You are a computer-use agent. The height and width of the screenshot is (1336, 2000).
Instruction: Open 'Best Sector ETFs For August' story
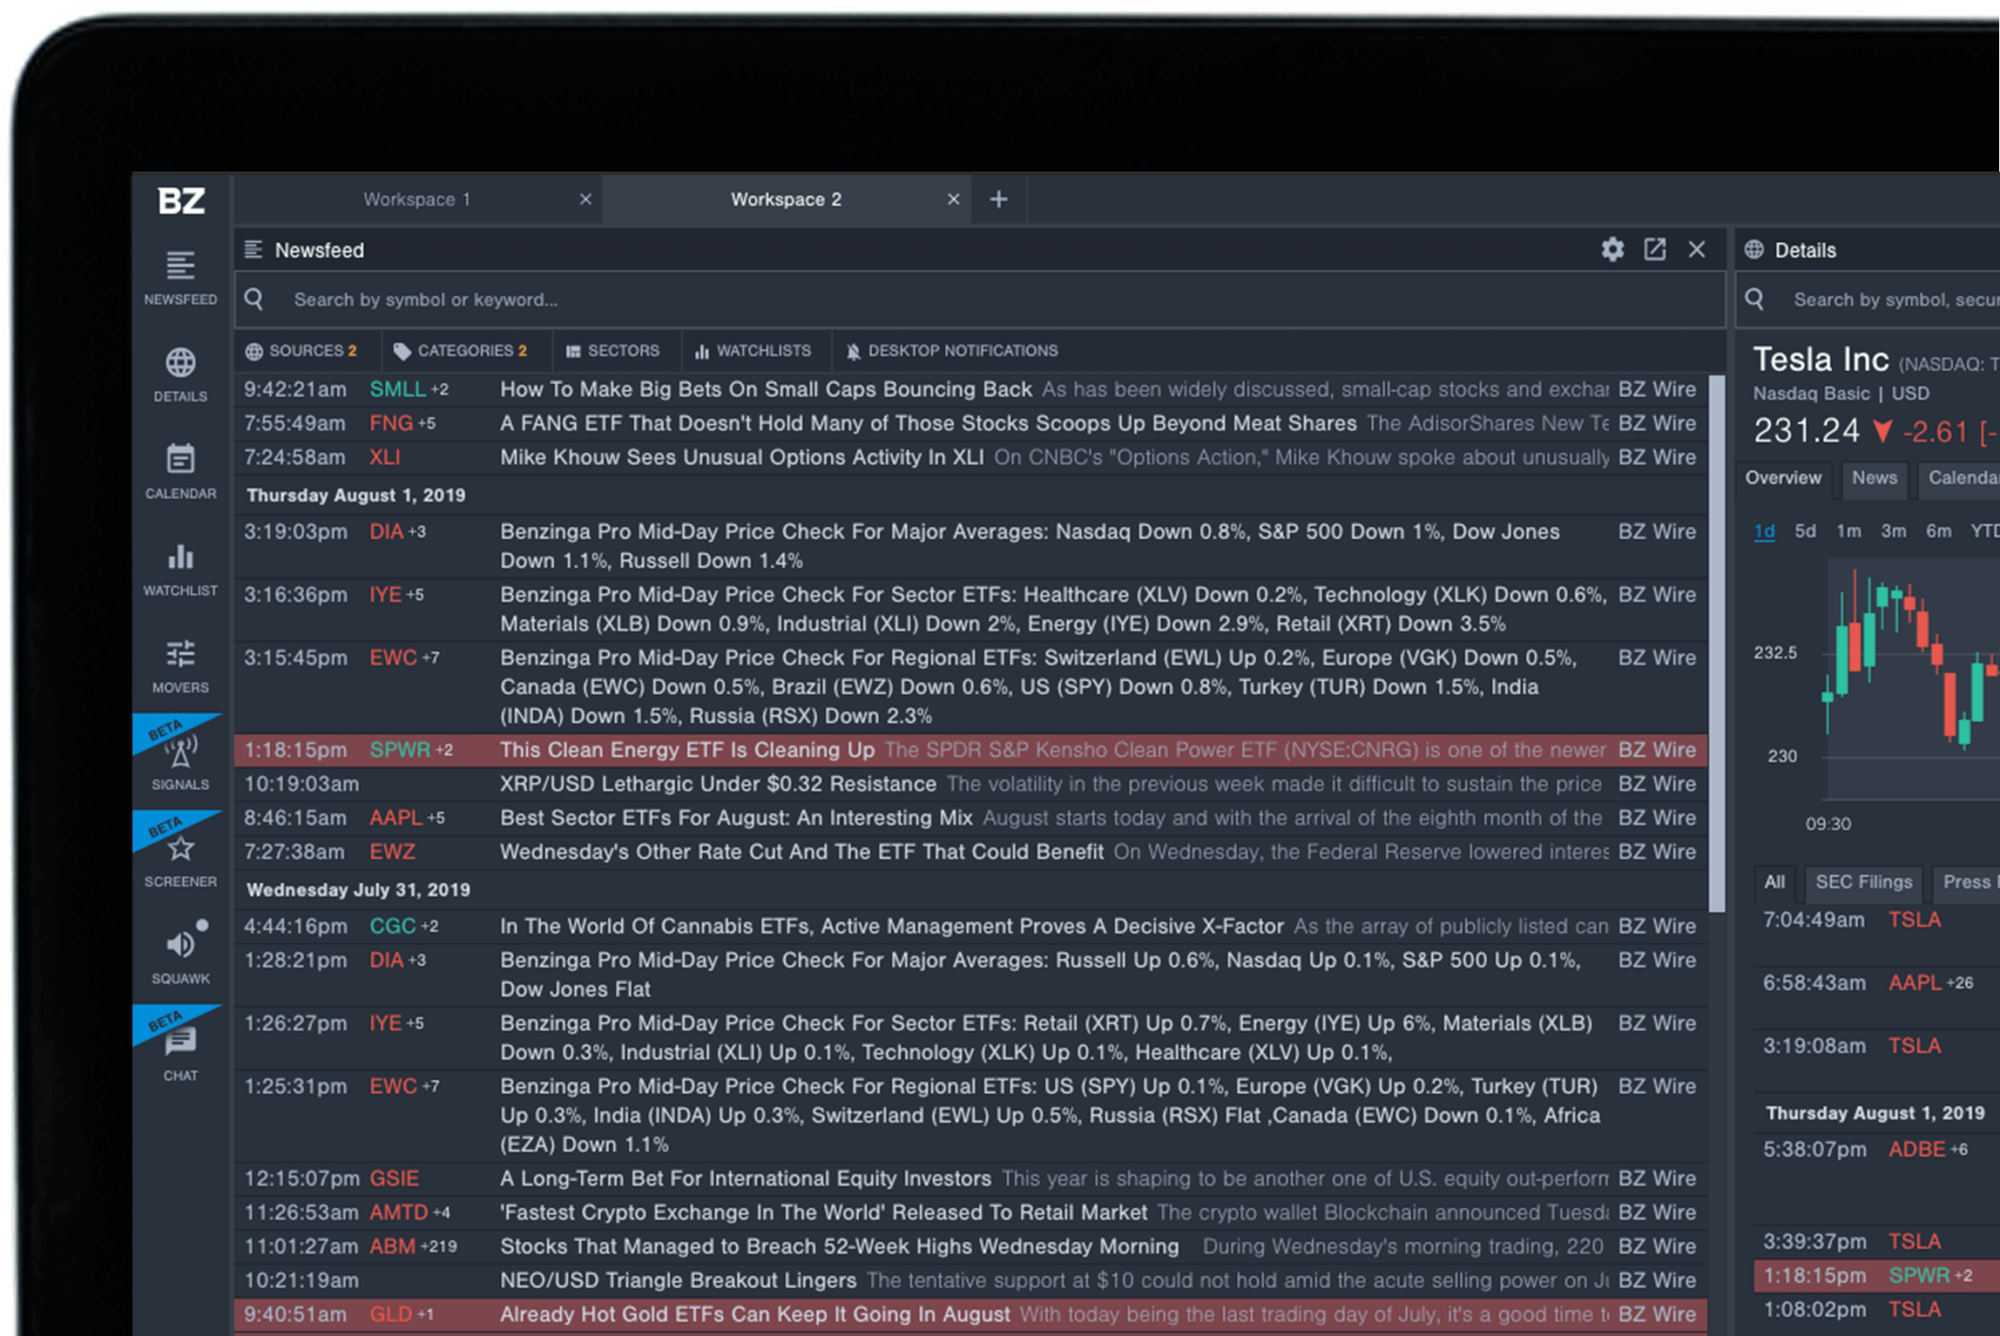[736, 818]
